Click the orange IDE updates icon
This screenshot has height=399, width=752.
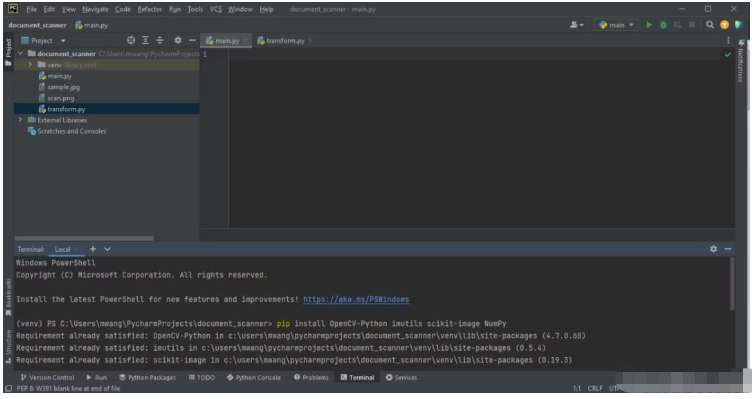coord(724,25)
